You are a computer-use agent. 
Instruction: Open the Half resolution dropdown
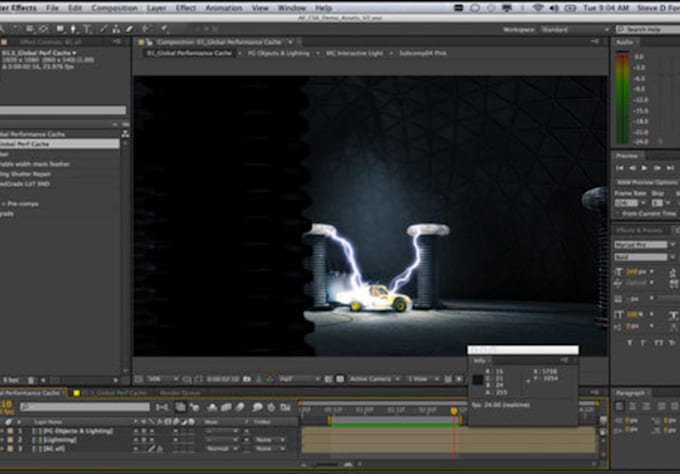(x=299, y=379)
